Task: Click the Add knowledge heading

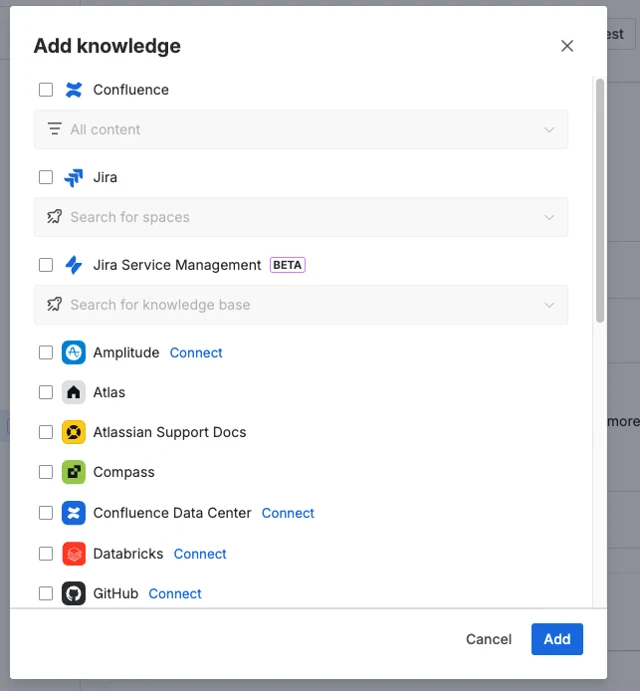Action: pyautogui.click(x=107, y=46)
